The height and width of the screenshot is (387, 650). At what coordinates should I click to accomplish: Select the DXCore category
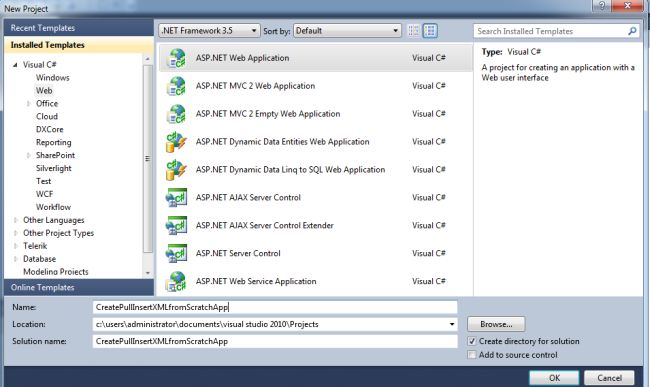(x=50, y=129)
